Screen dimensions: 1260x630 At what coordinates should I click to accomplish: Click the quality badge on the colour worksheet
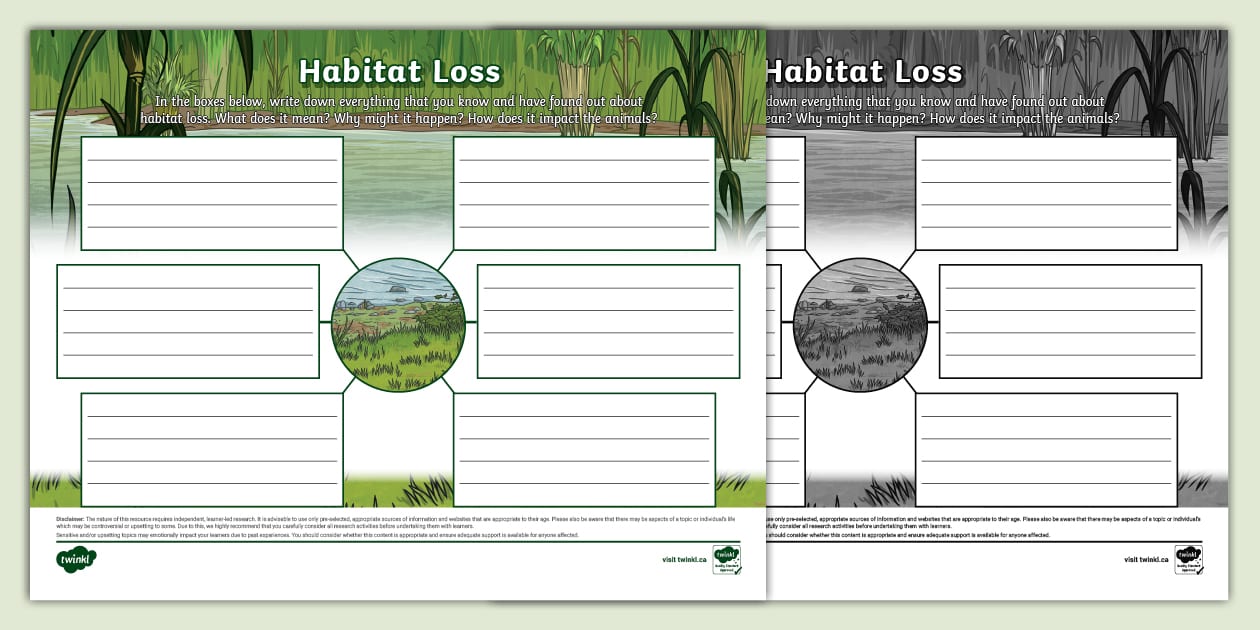coord(726,560)
